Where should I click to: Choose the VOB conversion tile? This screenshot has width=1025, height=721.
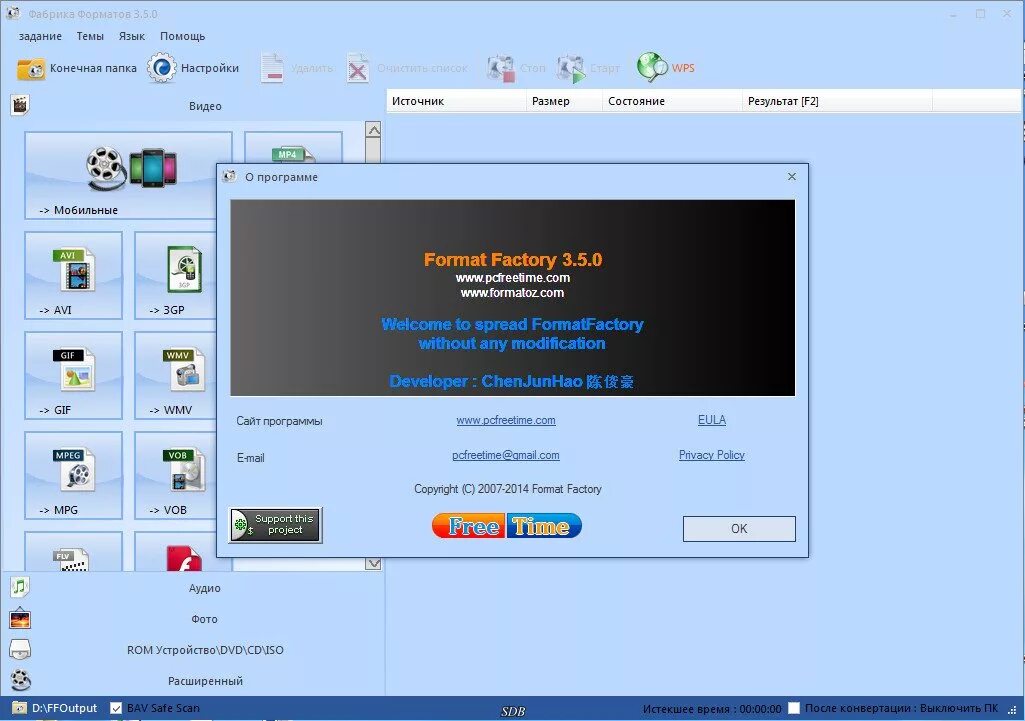pos(175,475)
